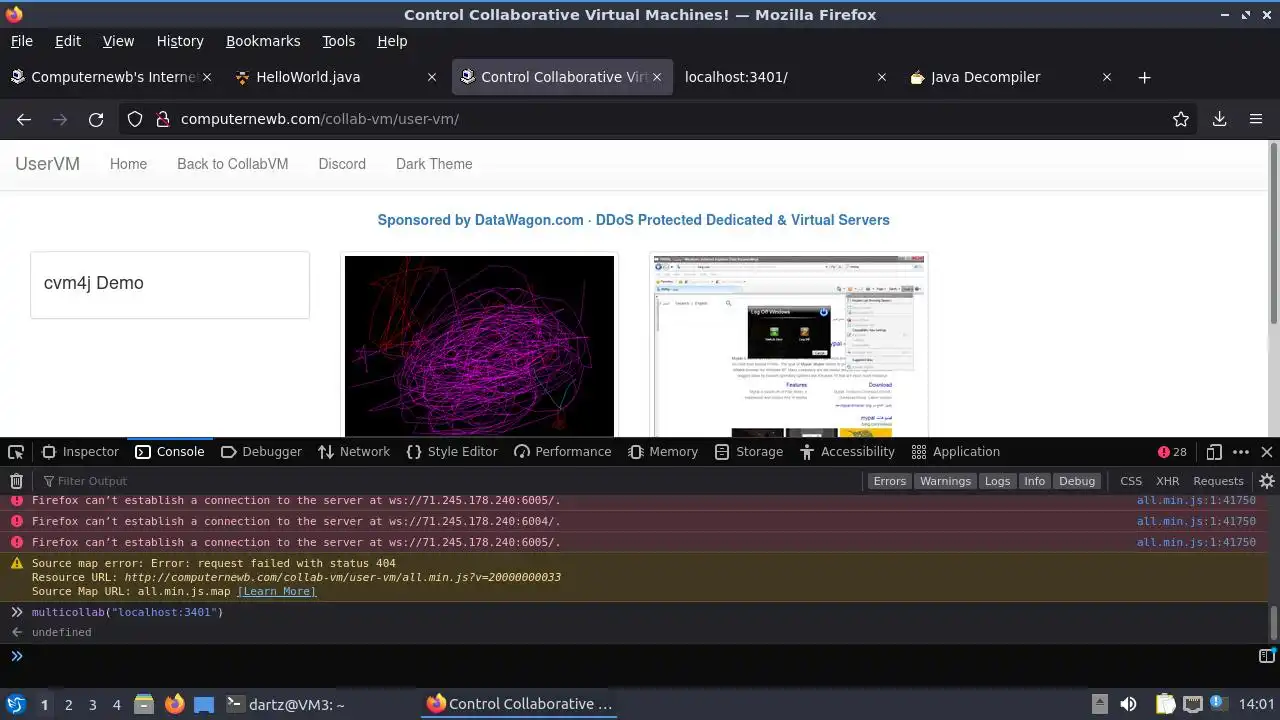Toggle the CSS filter

click(1131, 481)
